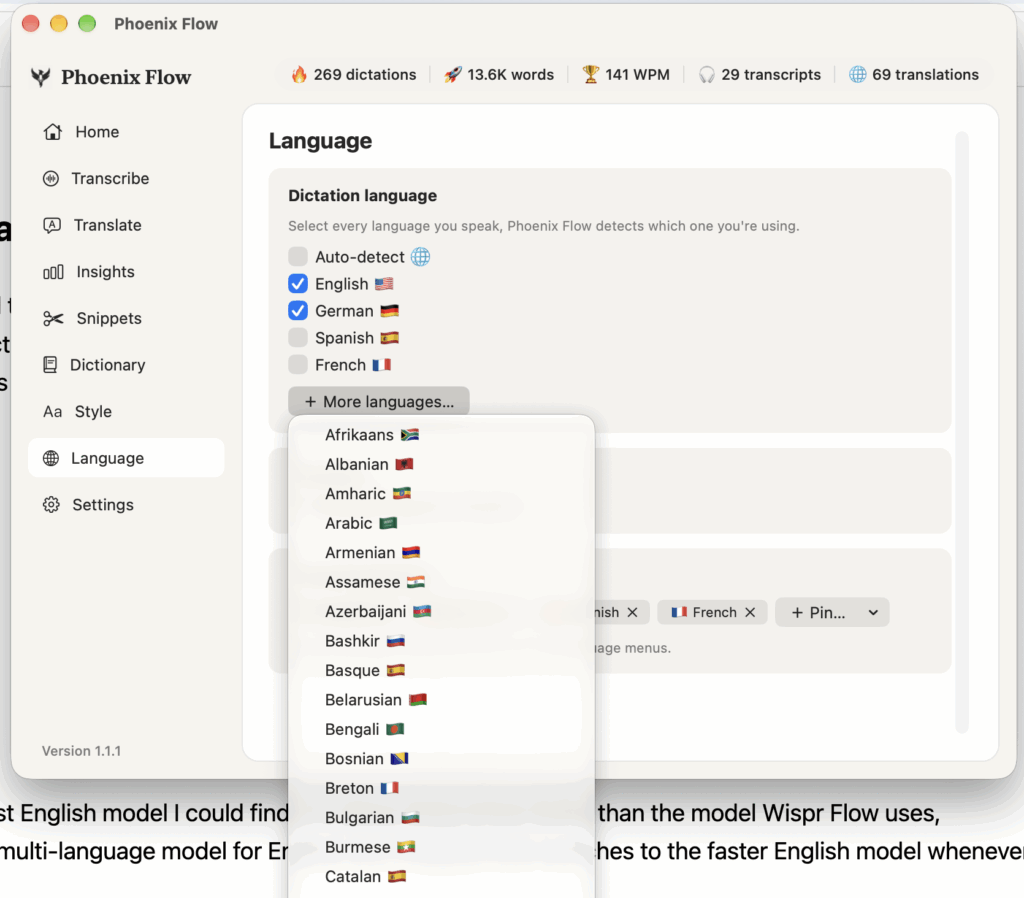Click the globe icon next to Auto-detect

(421, 257)
